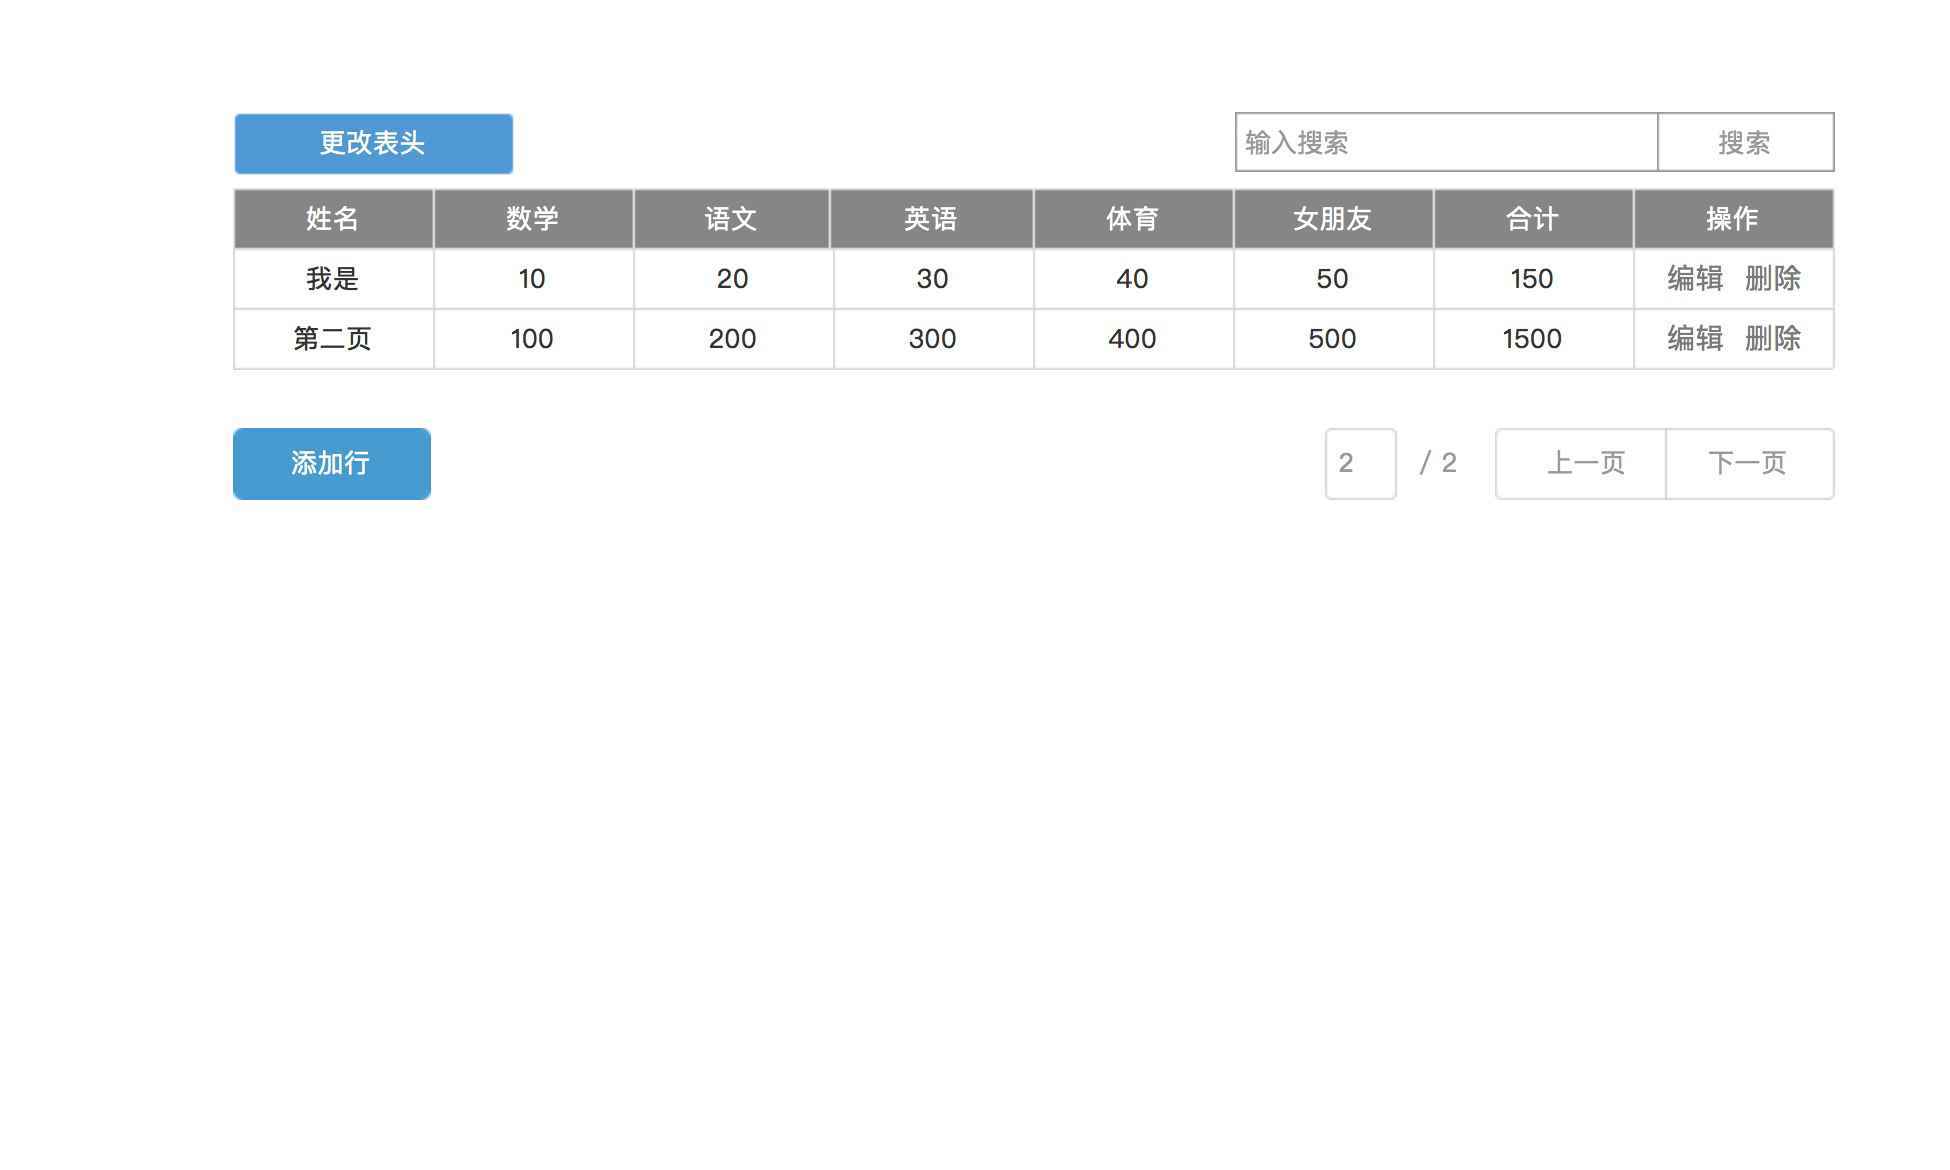Click the 更改表头 button
Image resolution: width=1950 pixels, height=1170 pixels.
point(373,142)
